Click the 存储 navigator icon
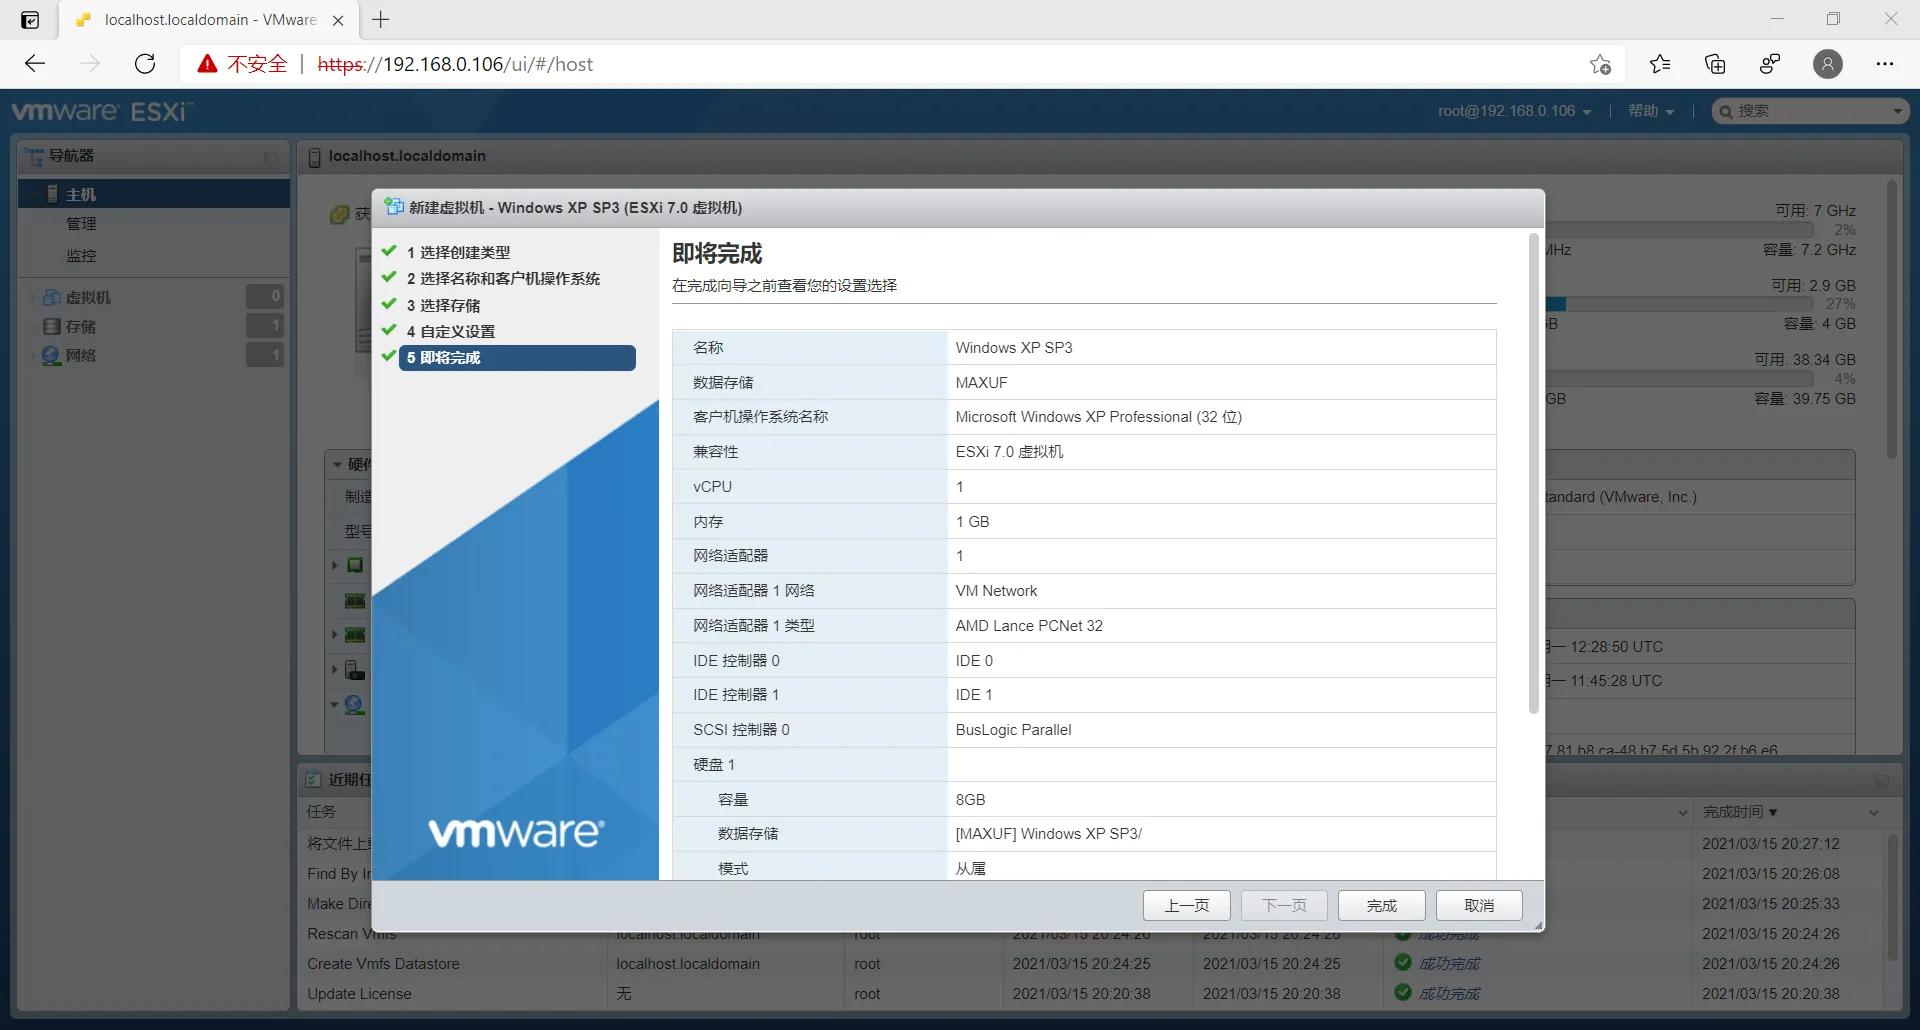Viewport: 1920px width, 1030px height. 52,326
